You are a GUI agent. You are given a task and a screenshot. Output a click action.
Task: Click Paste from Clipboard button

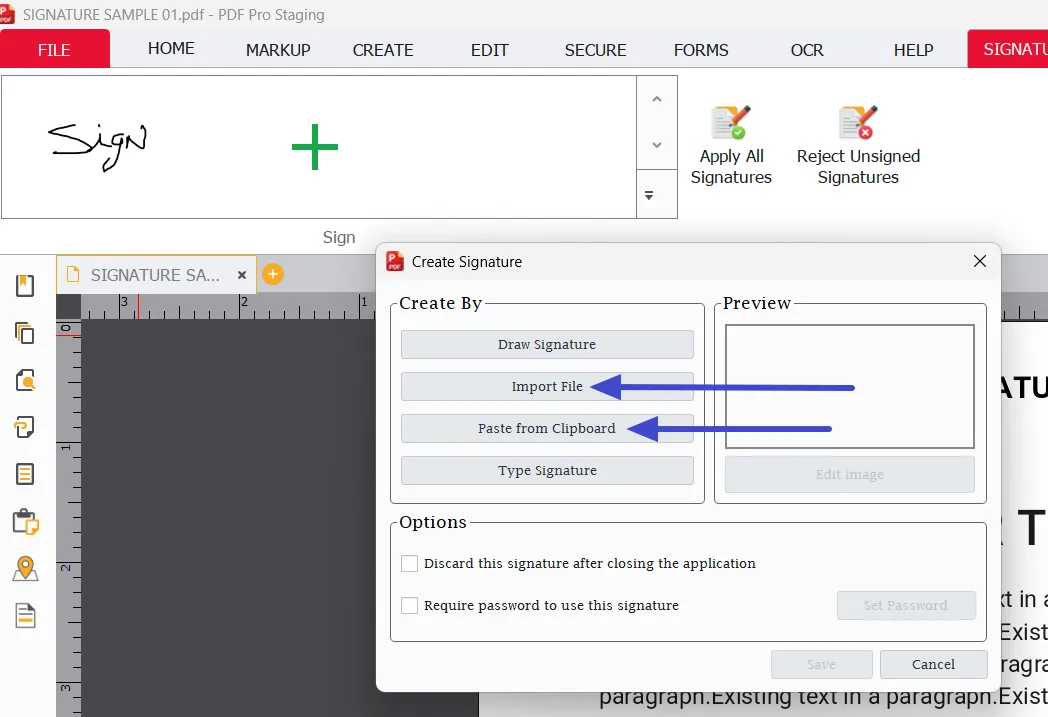pos(547,428)
